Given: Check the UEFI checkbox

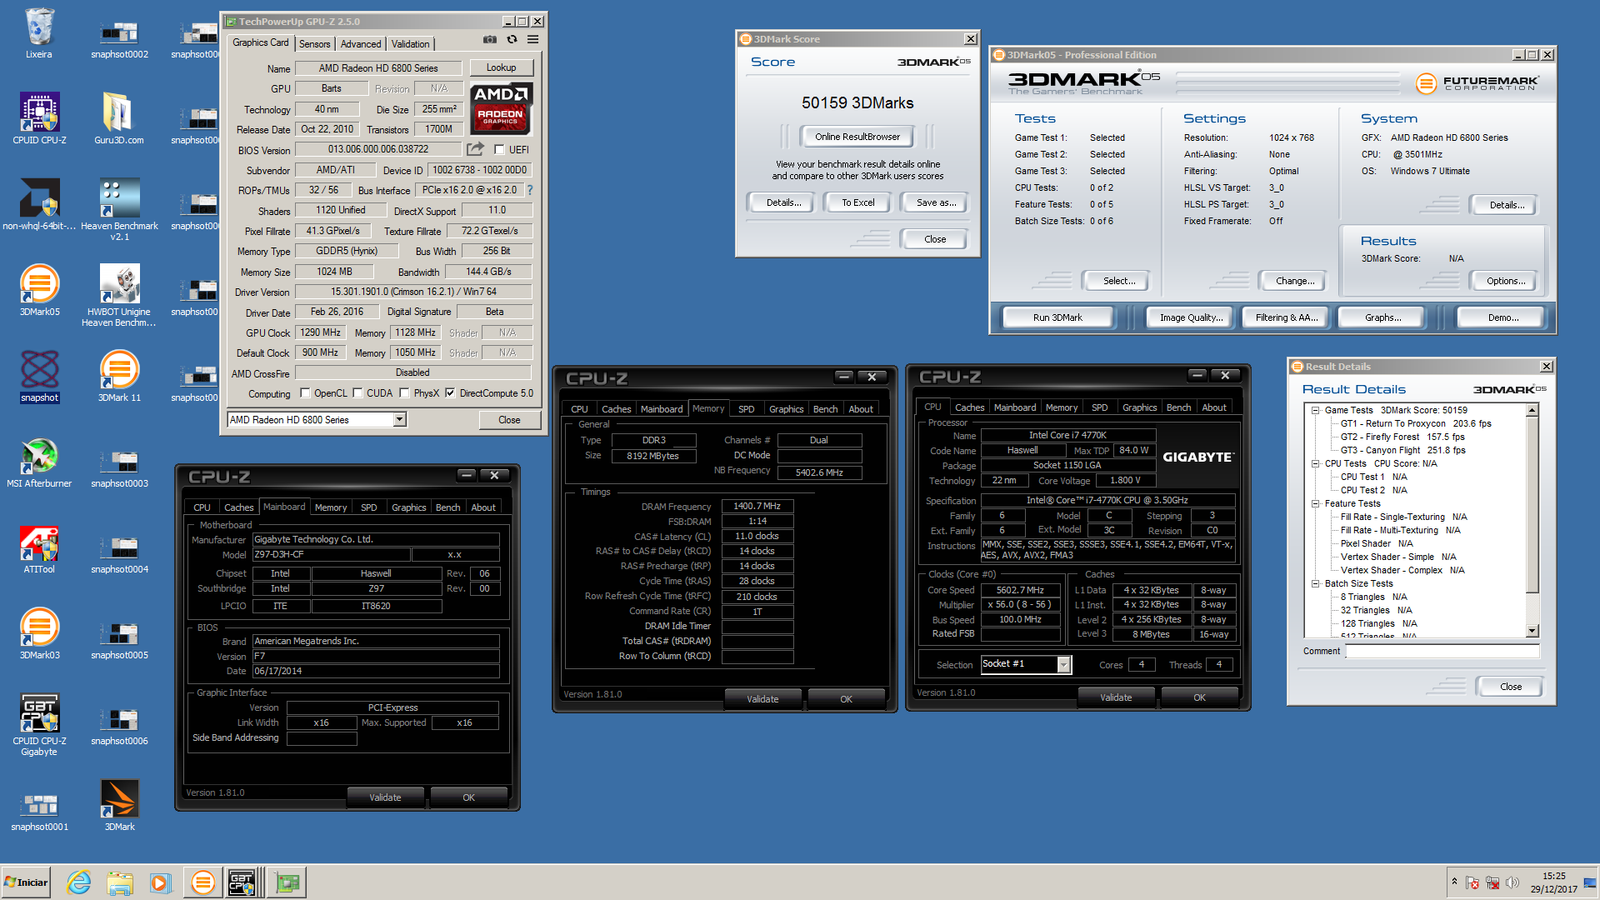Looking at the screenshot, I should pos(499,150).
